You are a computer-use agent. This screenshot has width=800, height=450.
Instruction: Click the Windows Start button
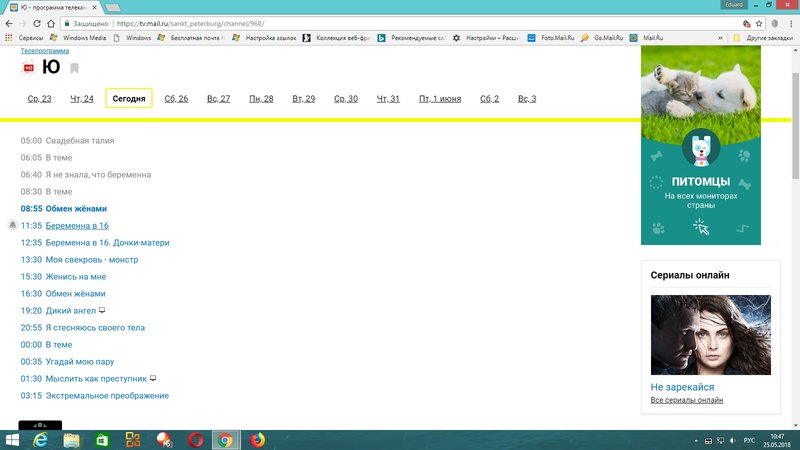[11, 440]
